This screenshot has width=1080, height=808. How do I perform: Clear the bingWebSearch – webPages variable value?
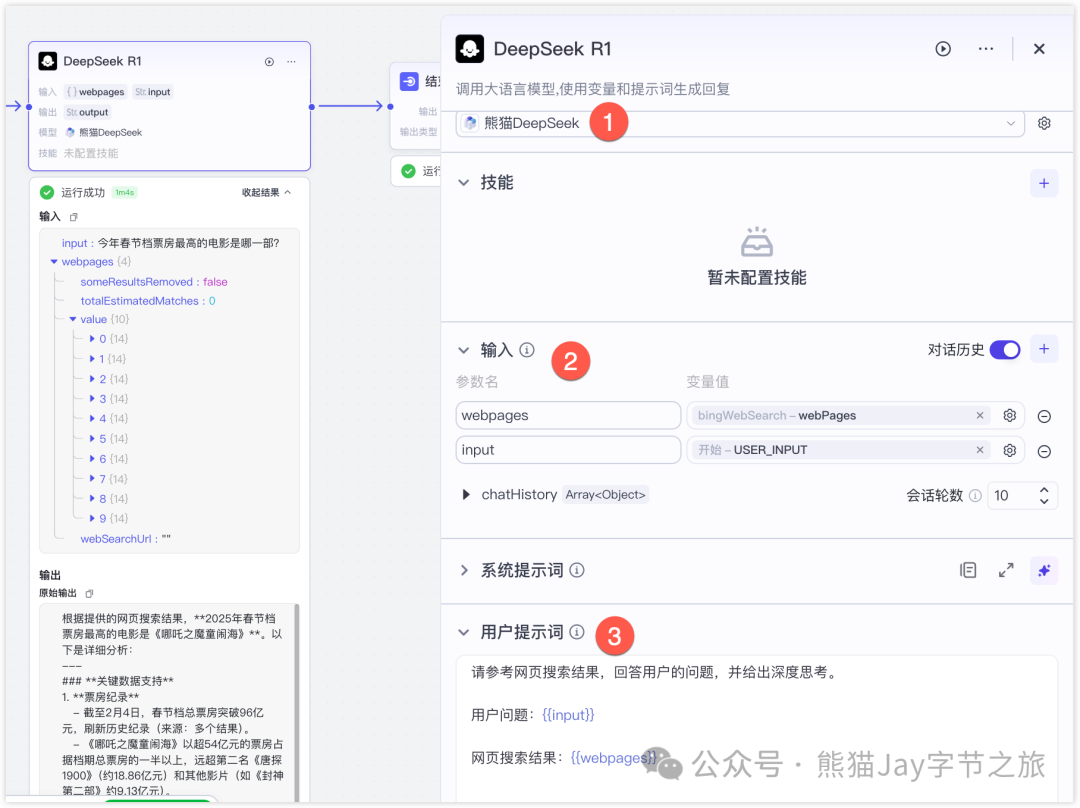tap(979, 415)
